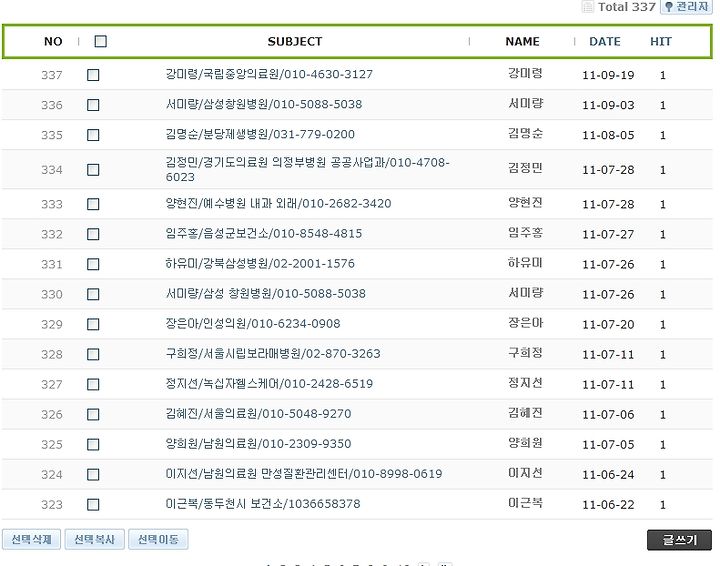The image size is (720, 566).
Task: Select row 323 checkbox
Action: tap(93, 505)
